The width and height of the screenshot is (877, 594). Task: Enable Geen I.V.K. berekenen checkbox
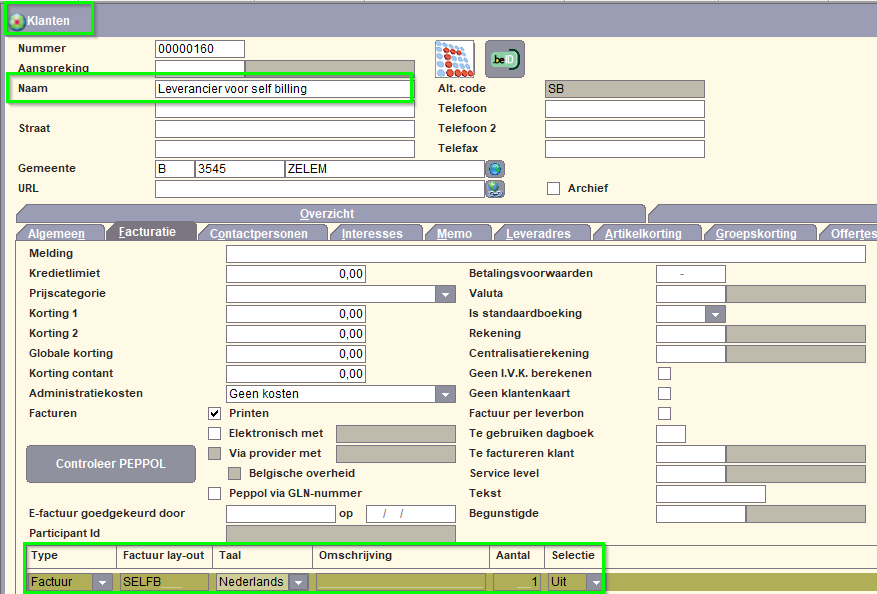664,373
